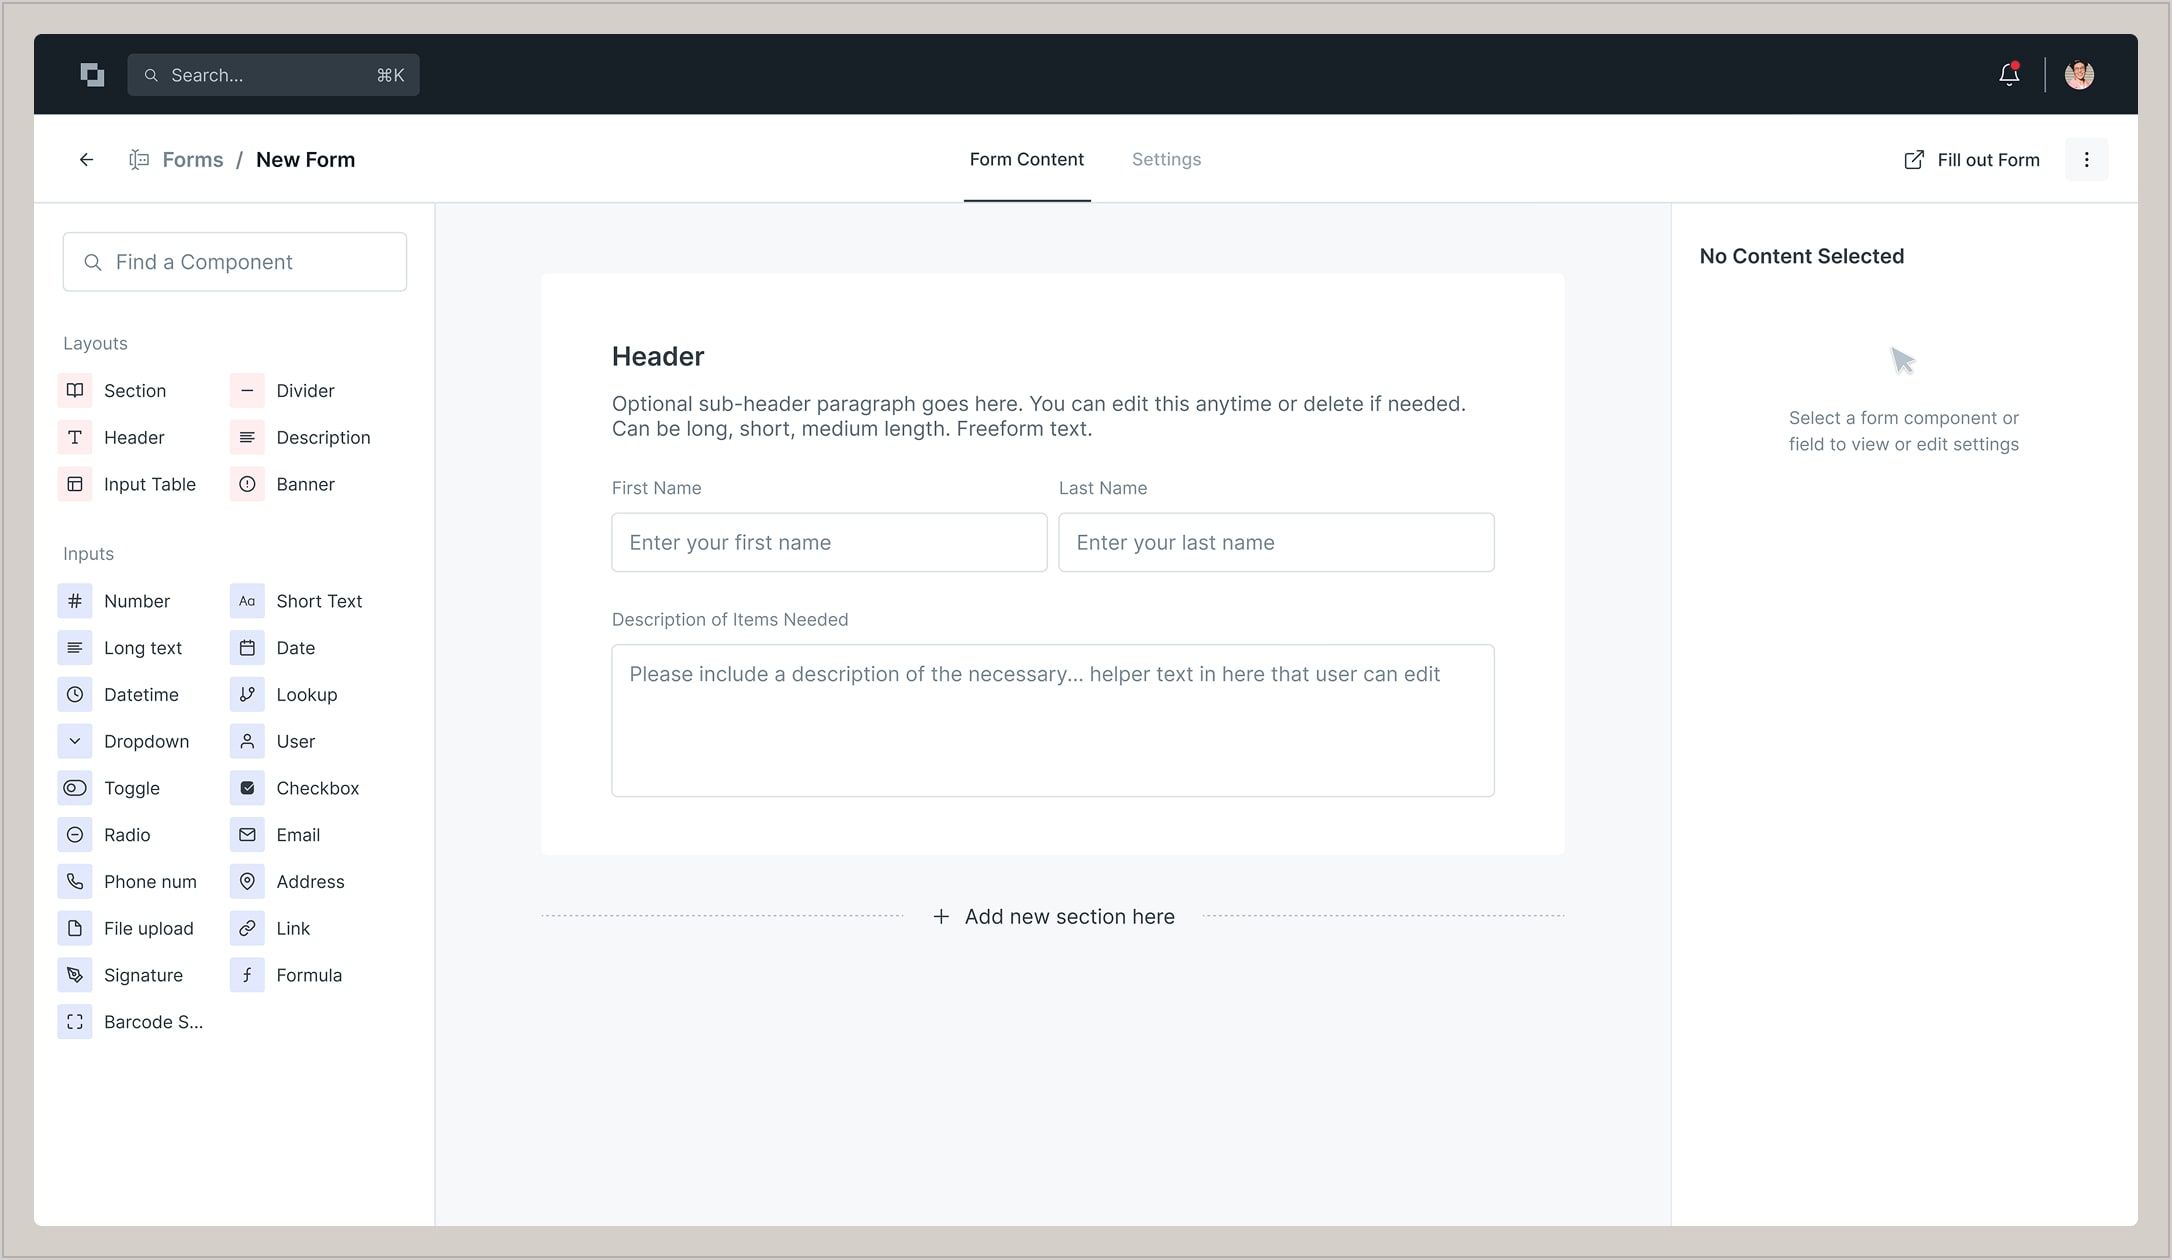Add a Dropdown component
Image resolution: width=2172 pixels, height=1260 pixels.
(124, 742)
